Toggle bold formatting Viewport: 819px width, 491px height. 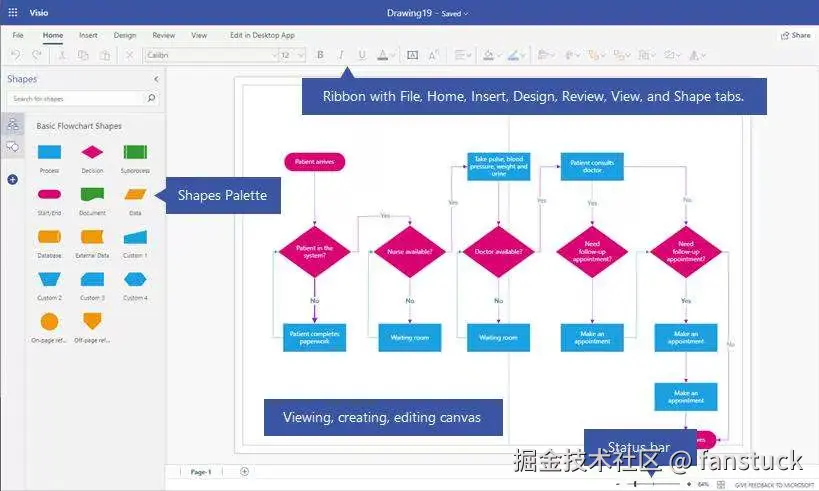click(320, 55)
